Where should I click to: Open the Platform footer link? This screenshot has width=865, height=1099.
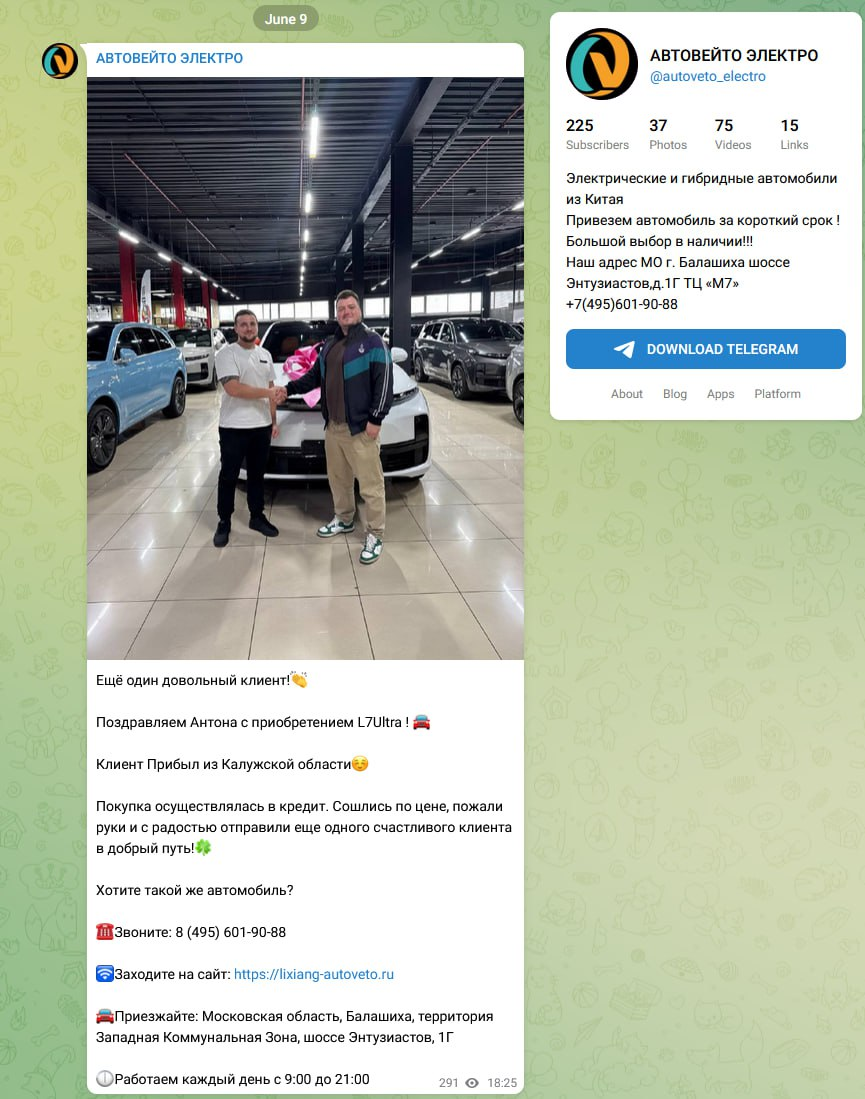(x=777, y=394)
